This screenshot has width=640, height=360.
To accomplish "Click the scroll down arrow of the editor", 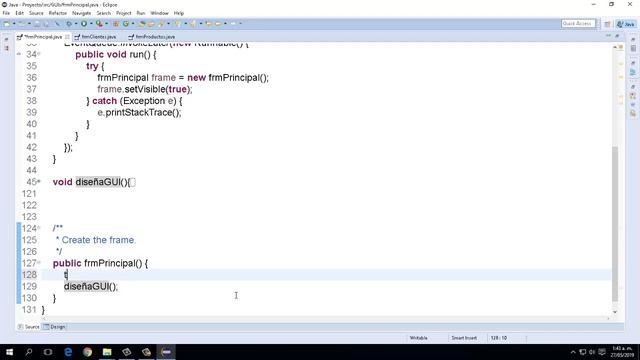I will tap(615, 312).
